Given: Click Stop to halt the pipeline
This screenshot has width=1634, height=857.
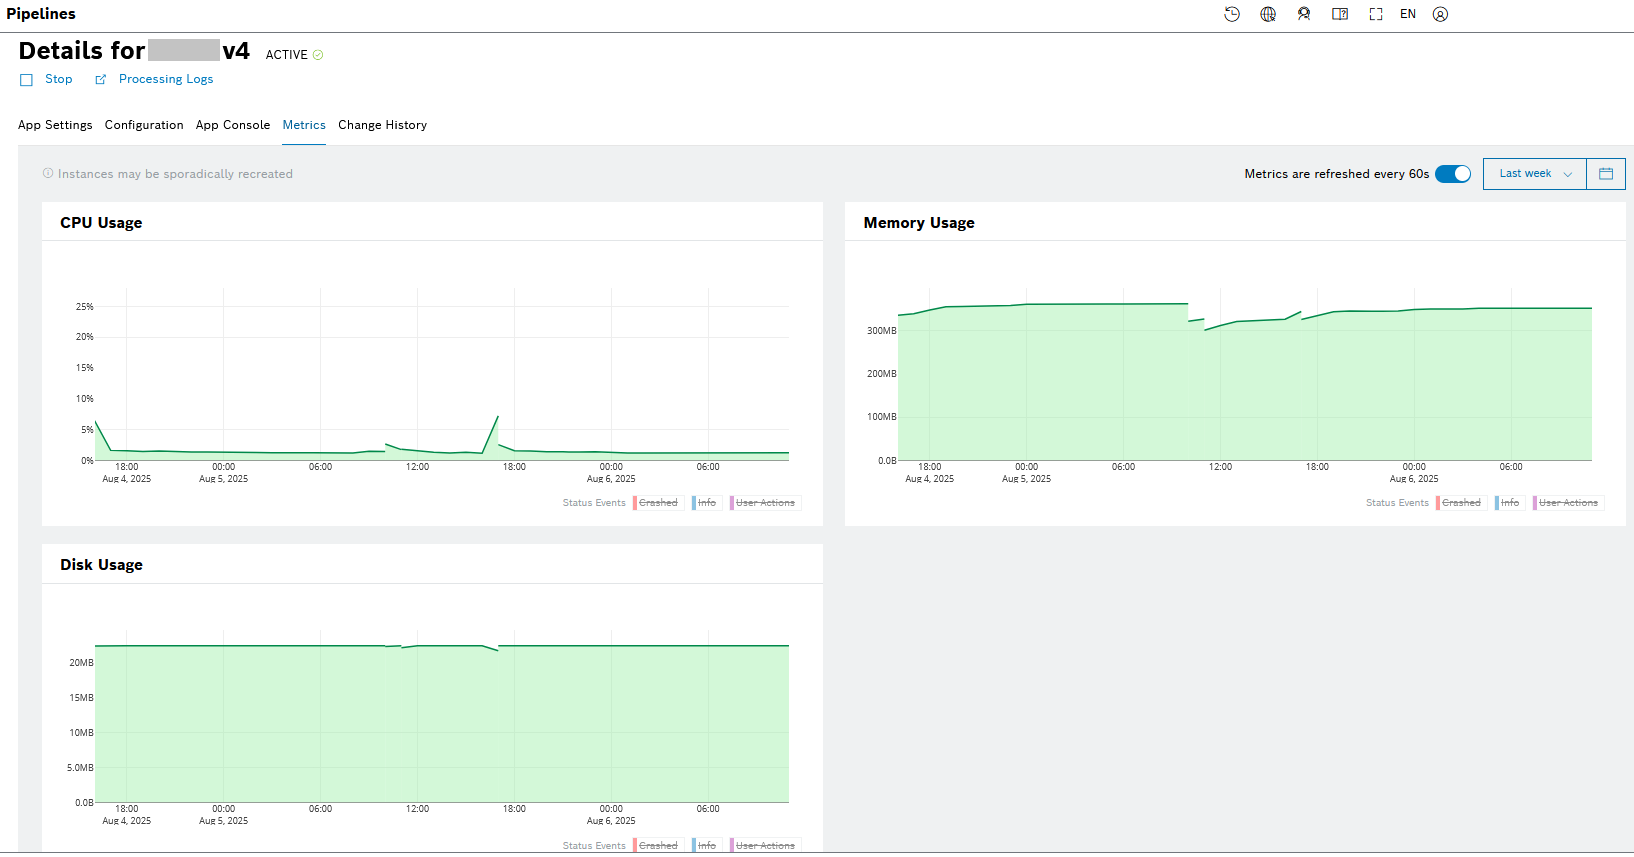Looking at the screenshot, I should pyautogui.click(x=58, y=79).
